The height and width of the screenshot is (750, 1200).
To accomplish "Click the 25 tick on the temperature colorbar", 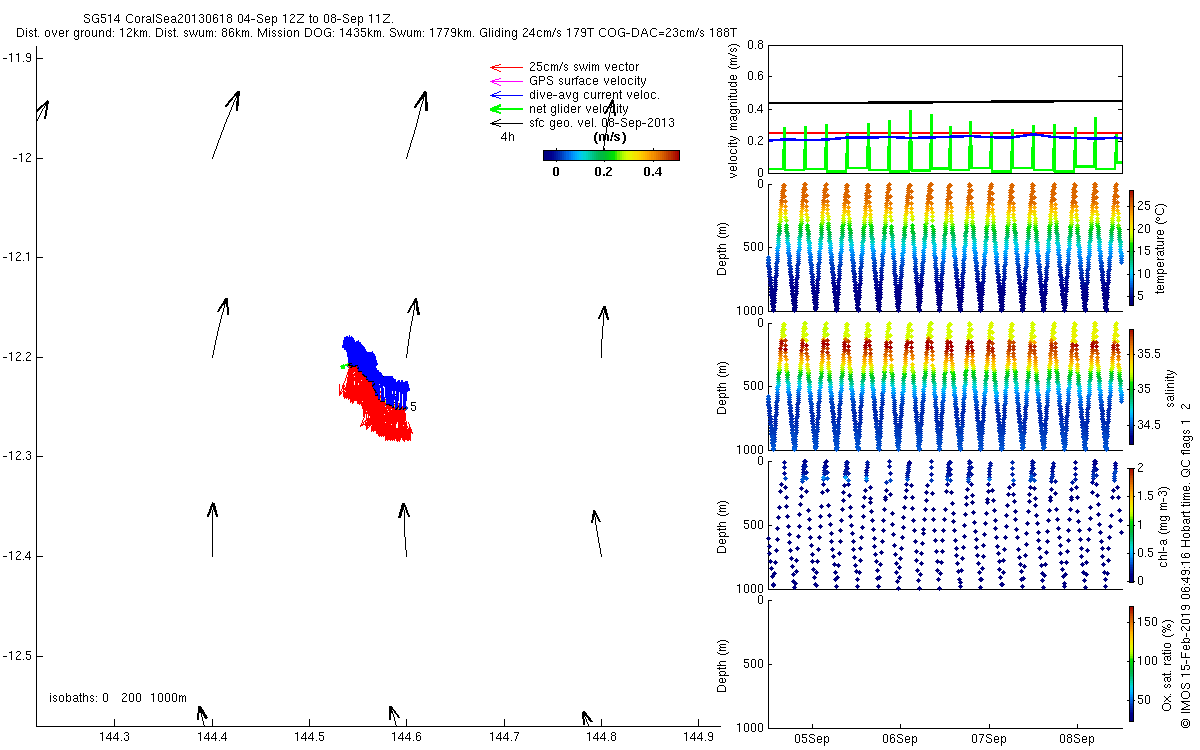I will click(1145, 206).
